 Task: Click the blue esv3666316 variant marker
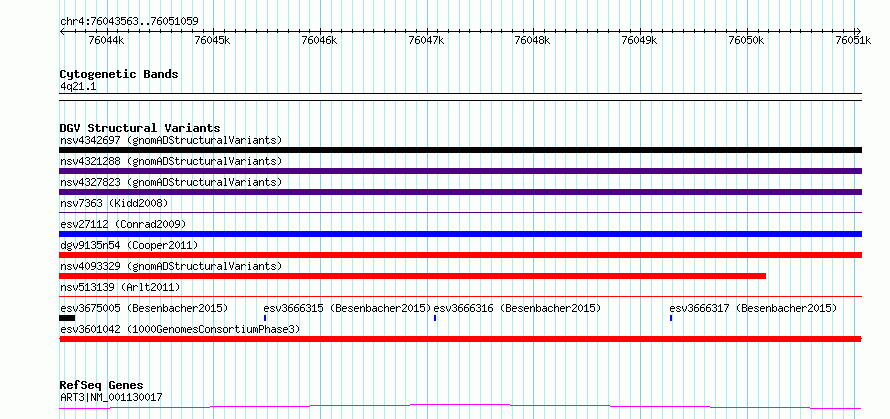point(435,318)
